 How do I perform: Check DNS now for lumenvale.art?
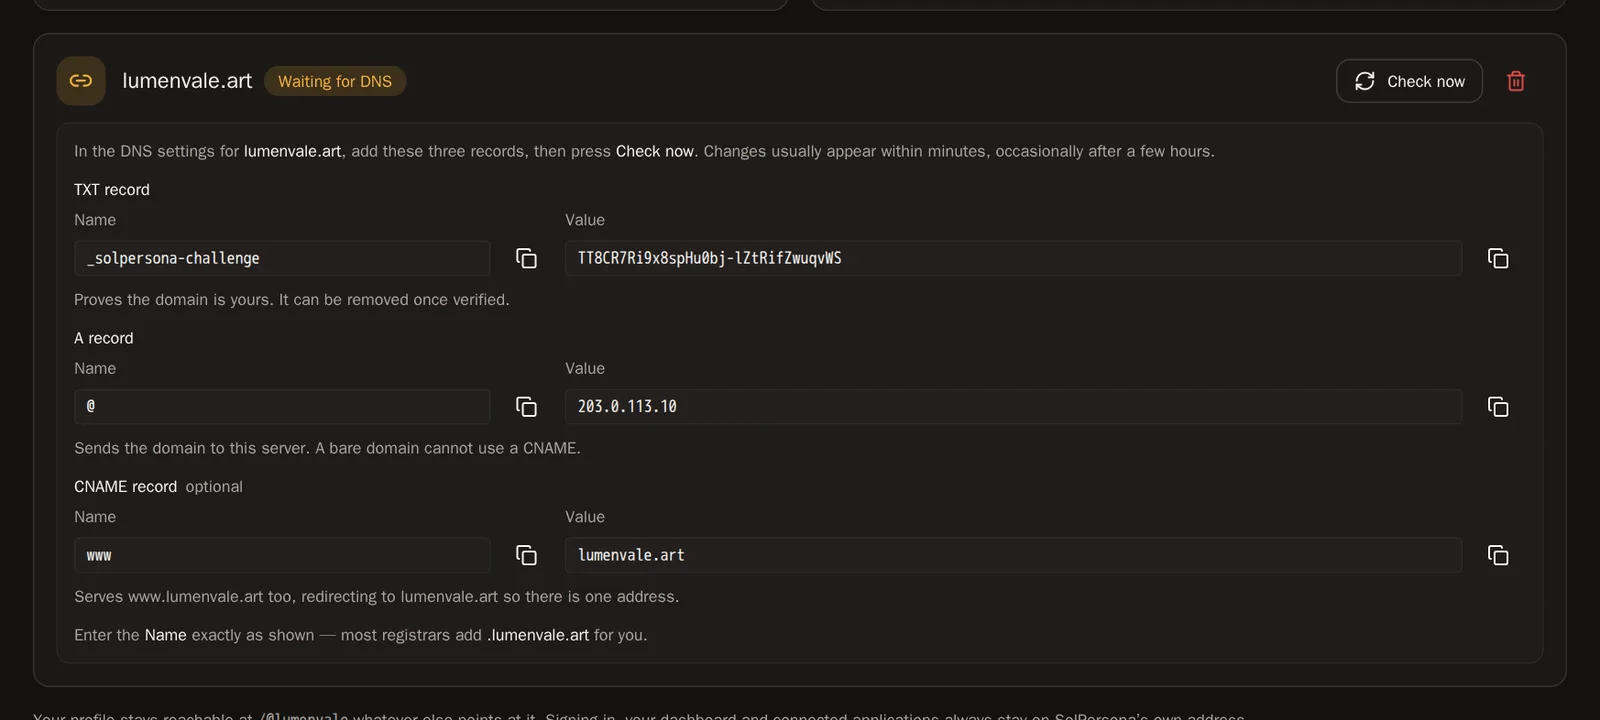[1409, 81]
